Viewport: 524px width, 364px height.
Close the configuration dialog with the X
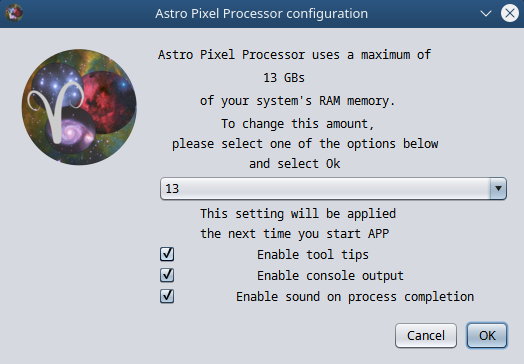510,13
